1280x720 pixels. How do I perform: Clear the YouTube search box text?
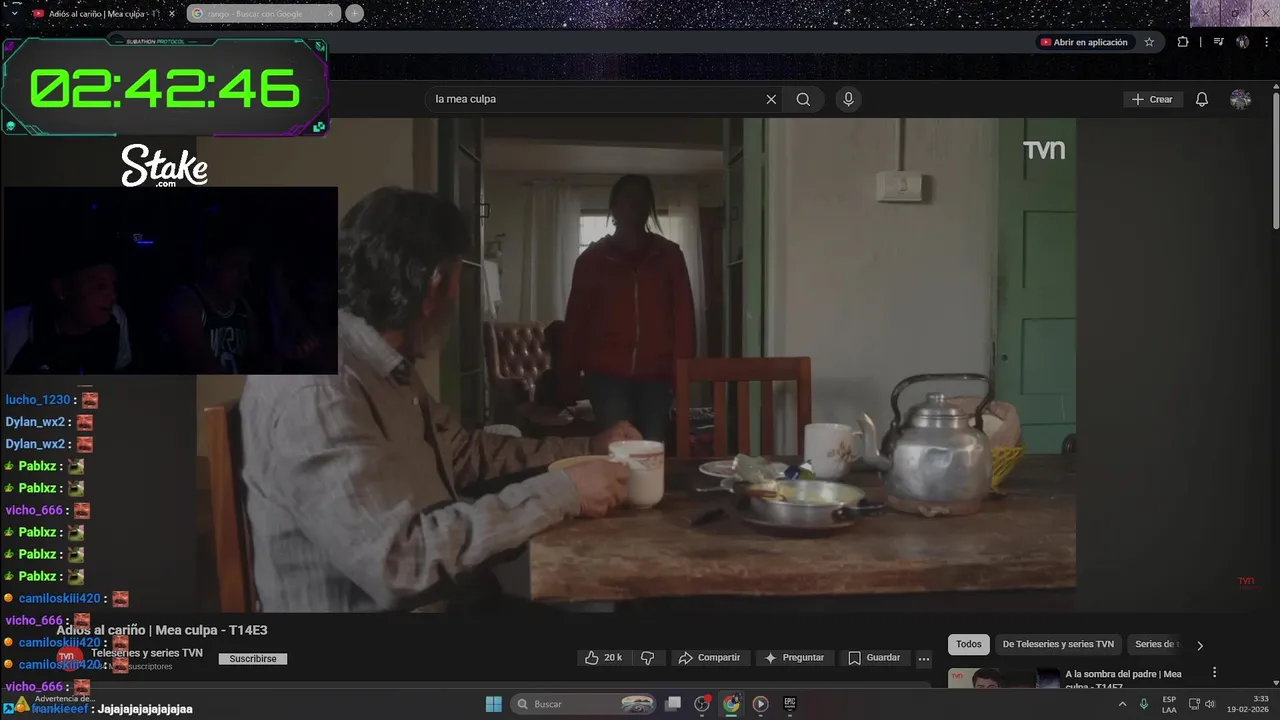pyautogui.click(x=771, y=99)
